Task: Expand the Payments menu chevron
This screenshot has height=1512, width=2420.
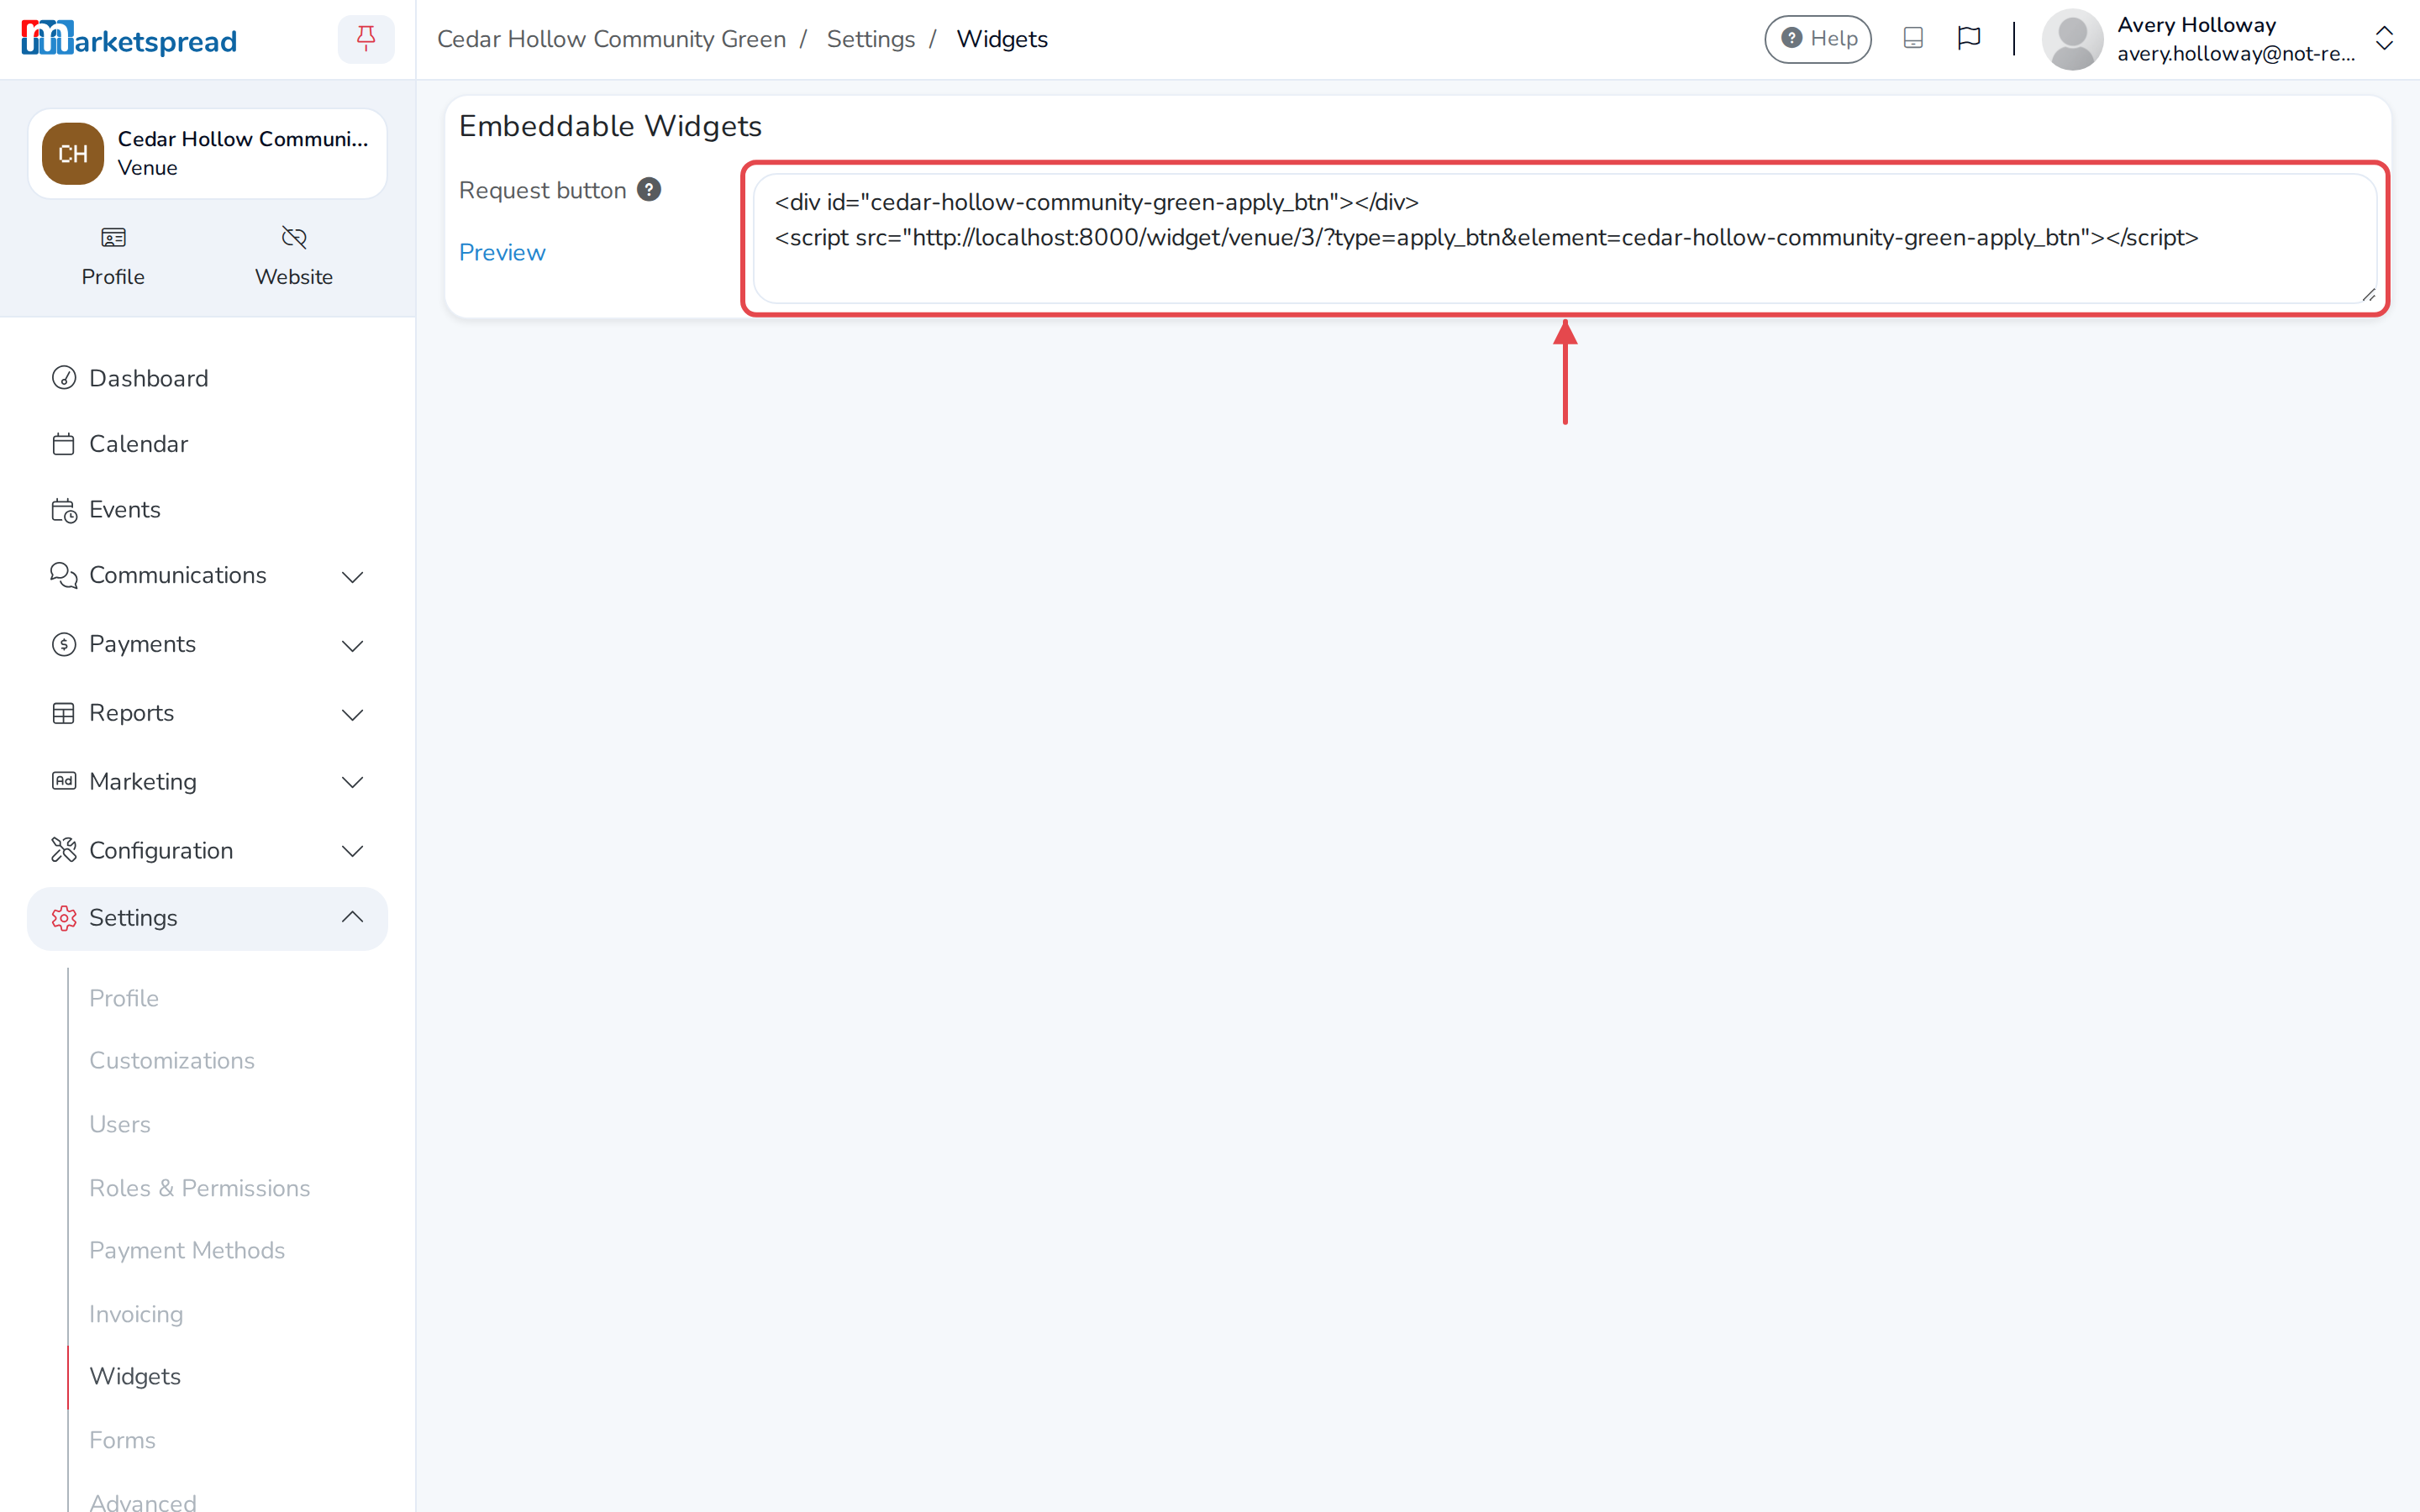Action: click(x=352, y=645)
